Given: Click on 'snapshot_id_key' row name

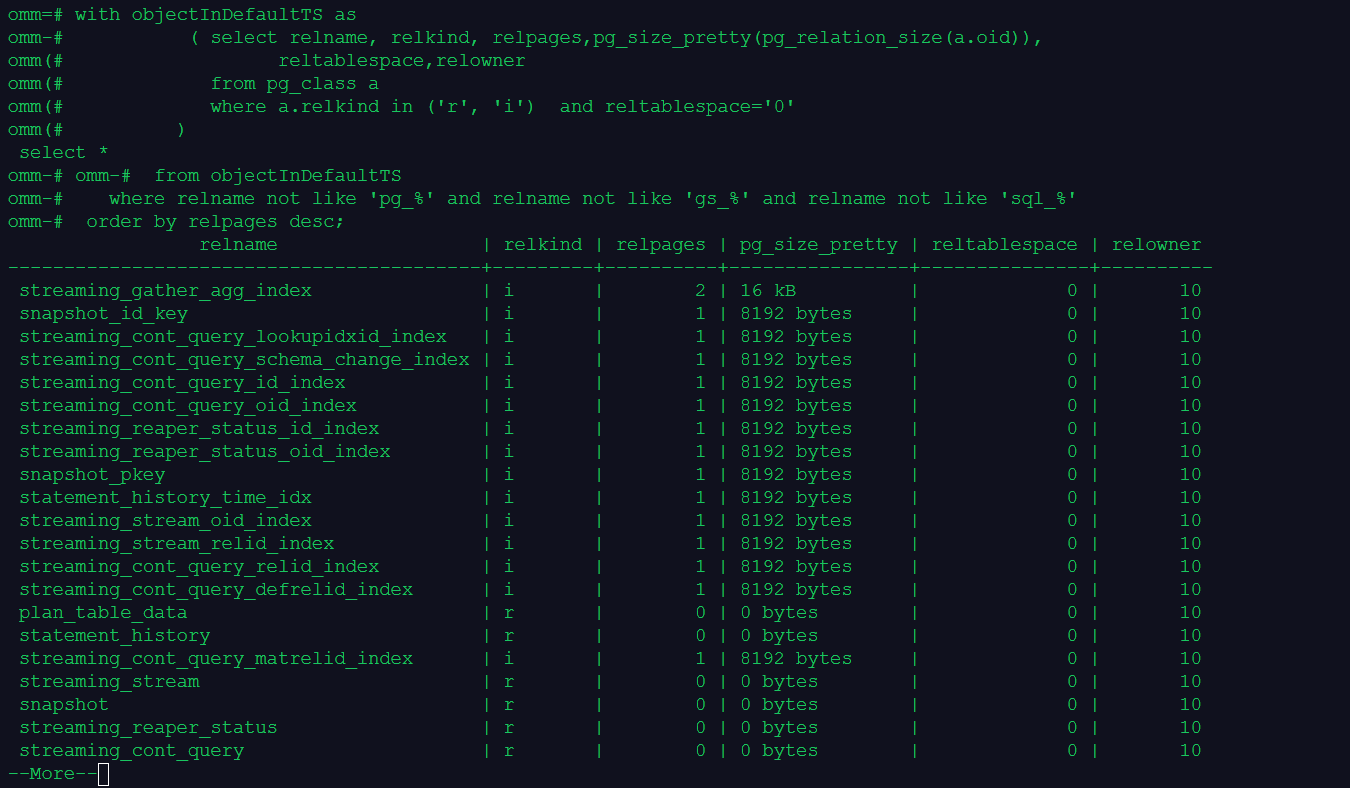Looking at the screenshot, I should tap(103, 313).
